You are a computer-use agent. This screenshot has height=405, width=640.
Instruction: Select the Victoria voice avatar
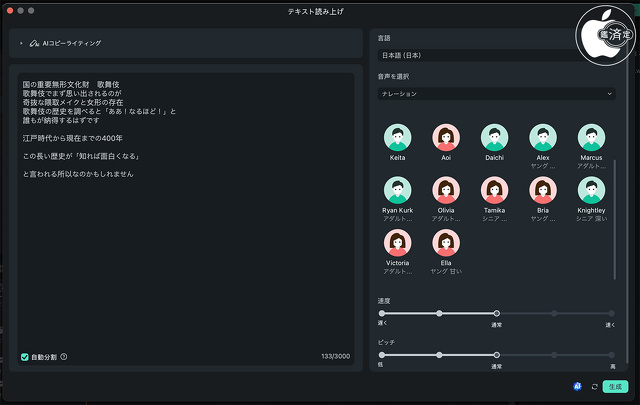[398, 243]
